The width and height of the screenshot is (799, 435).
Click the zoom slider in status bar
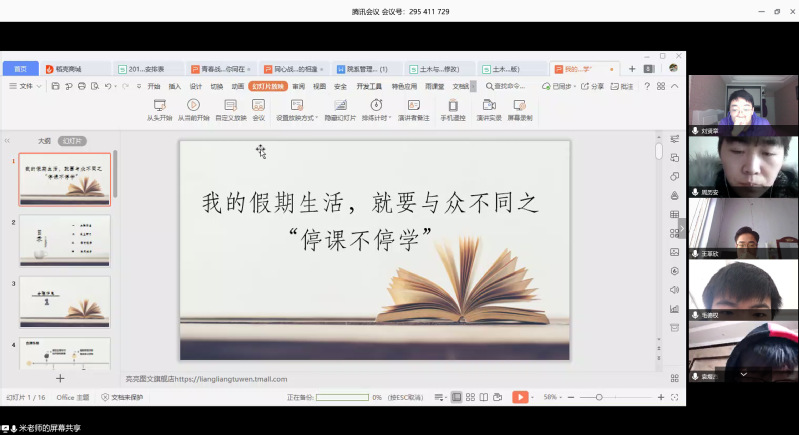(599, 397)
